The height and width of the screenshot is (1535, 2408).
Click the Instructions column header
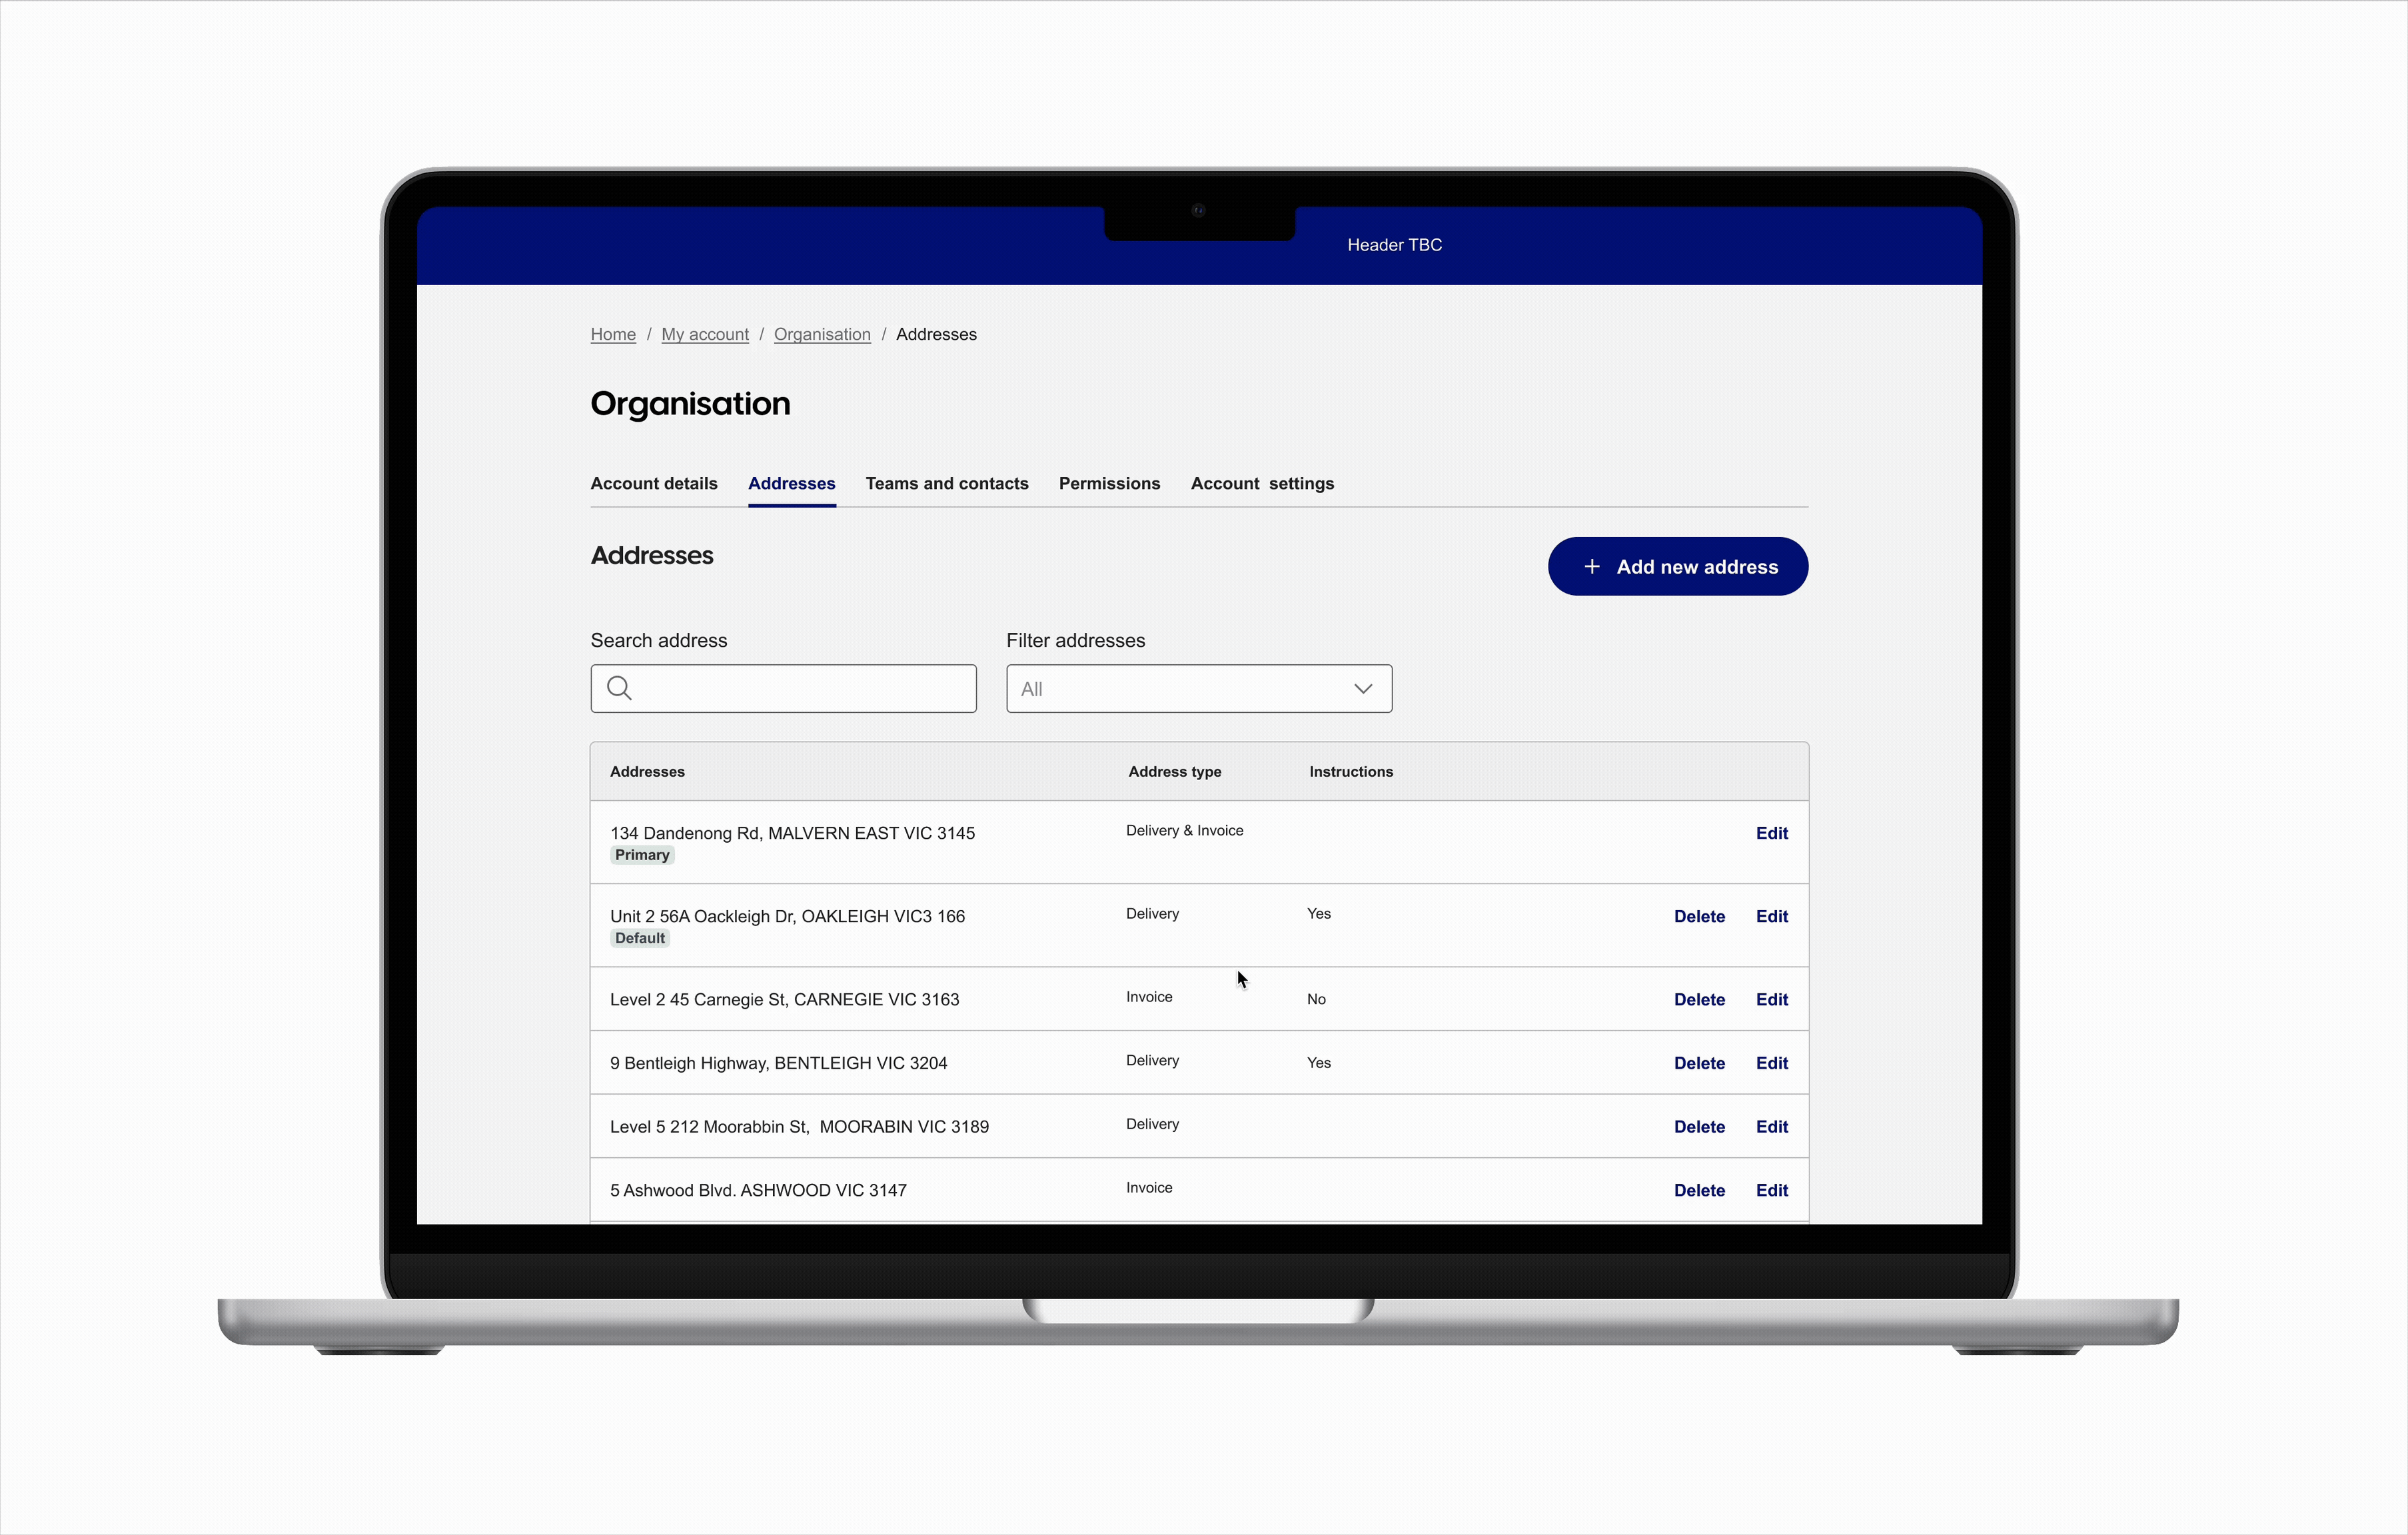(x=1351, y=772)
